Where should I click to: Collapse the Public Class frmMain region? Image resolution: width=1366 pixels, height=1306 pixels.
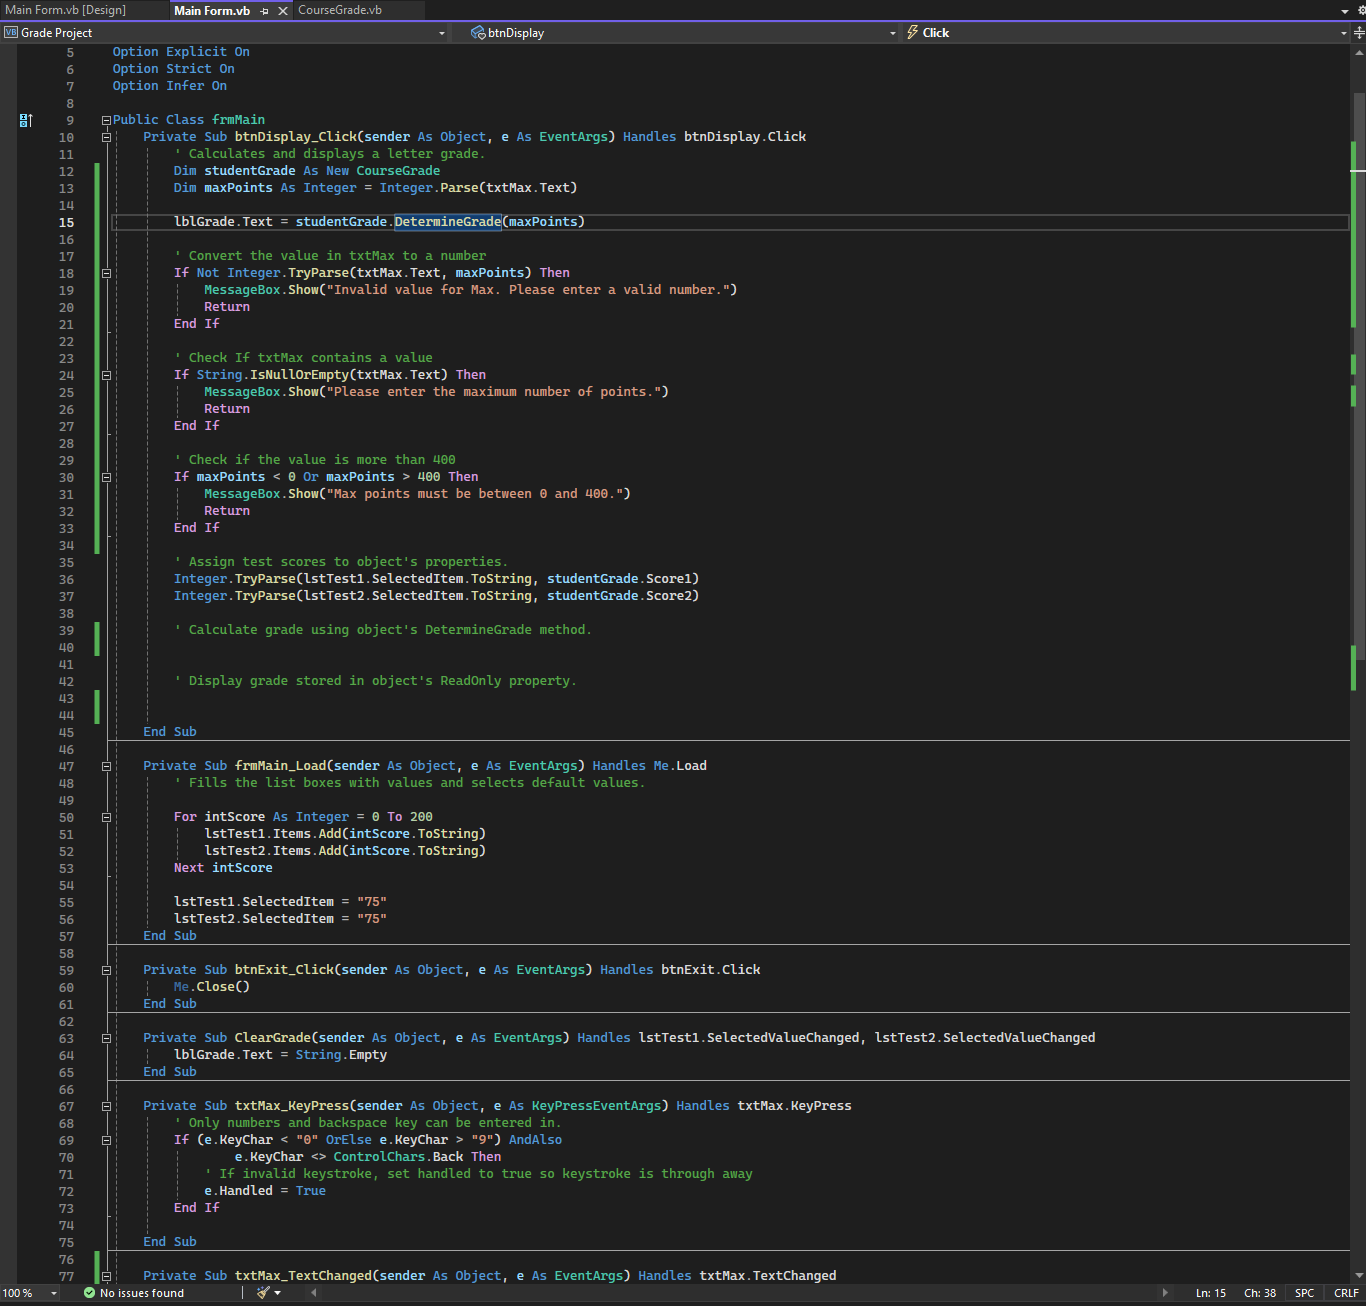[x=106, y=120]
